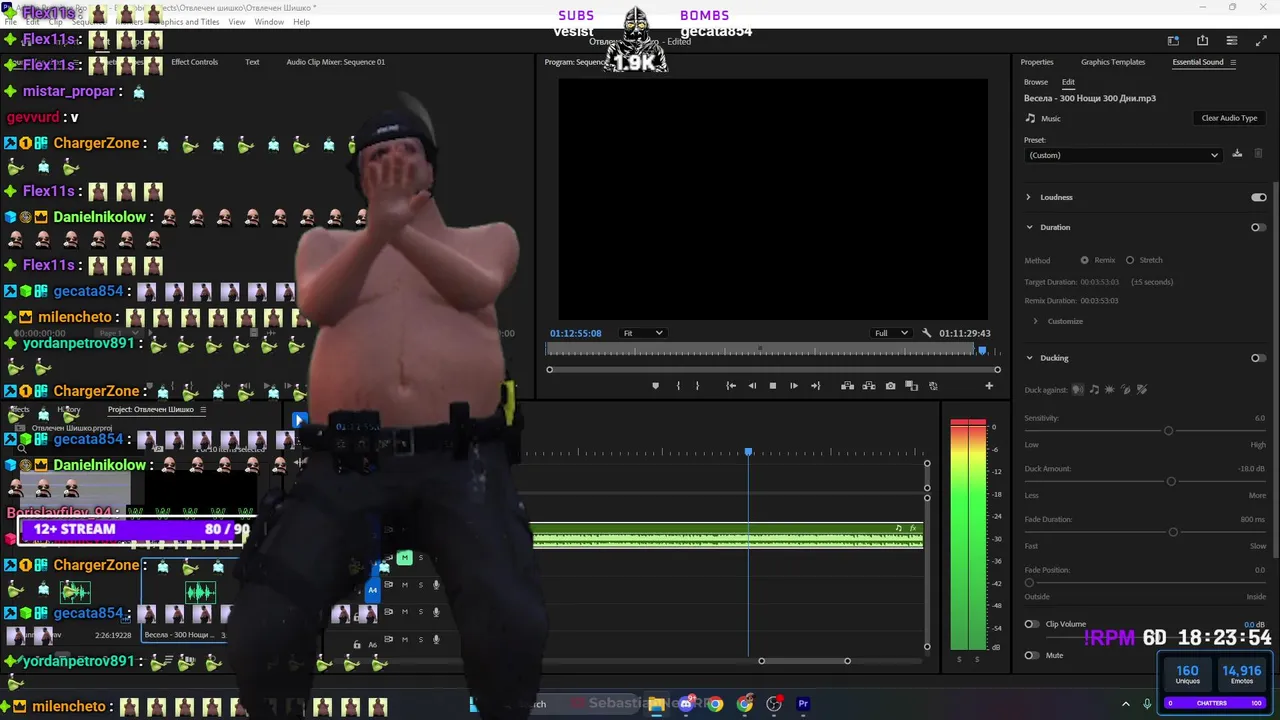Toggle the Loudness switch

click(x=1259, y=197)
